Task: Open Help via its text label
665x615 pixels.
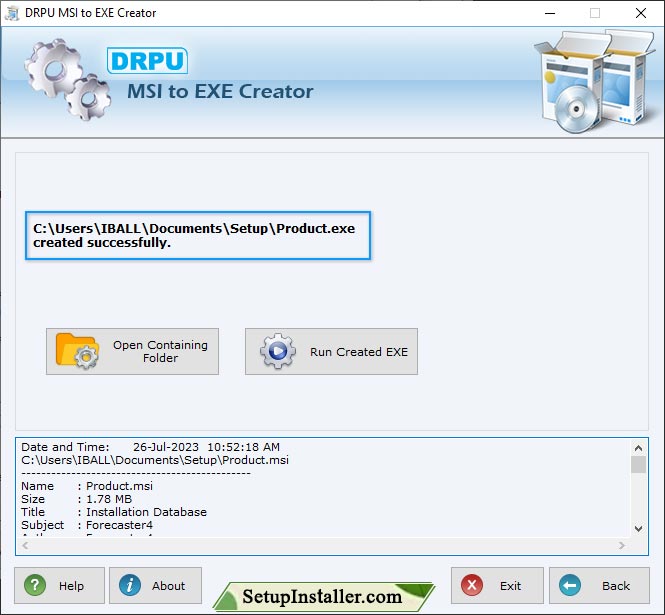Action: 71,586
